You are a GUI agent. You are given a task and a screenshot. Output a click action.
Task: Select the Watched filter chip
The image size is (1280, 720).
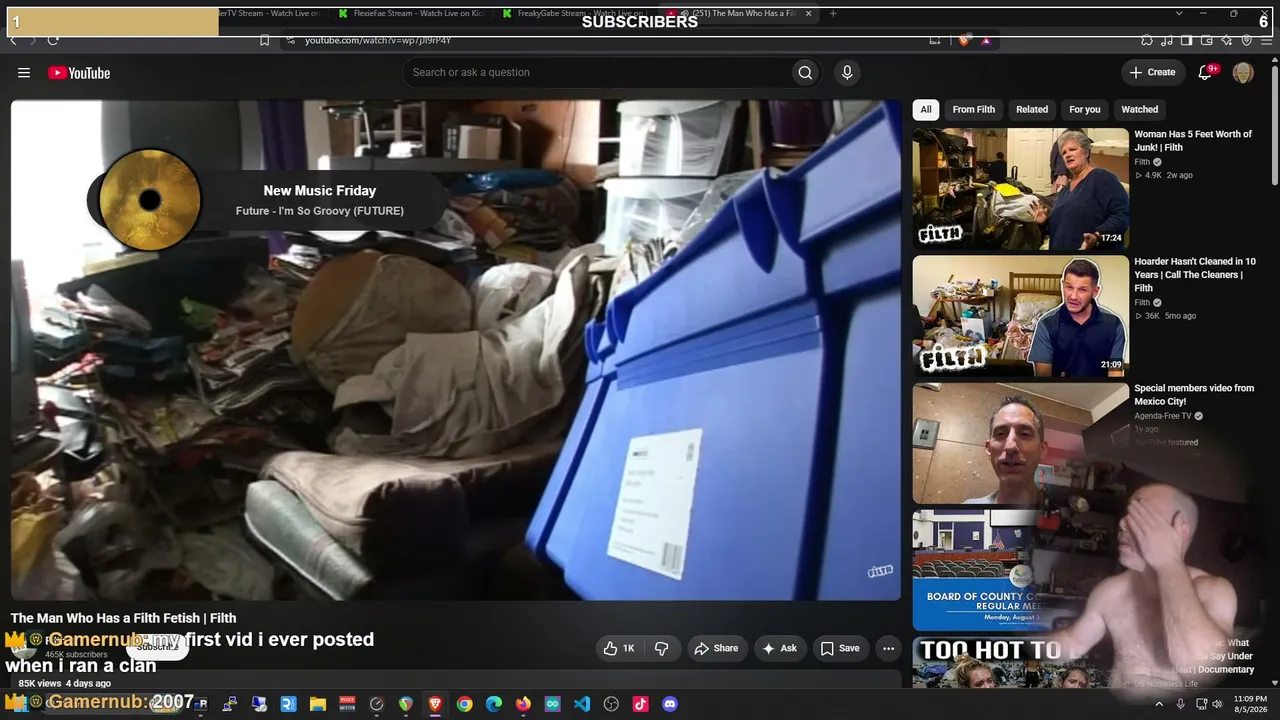(1140, 109)
